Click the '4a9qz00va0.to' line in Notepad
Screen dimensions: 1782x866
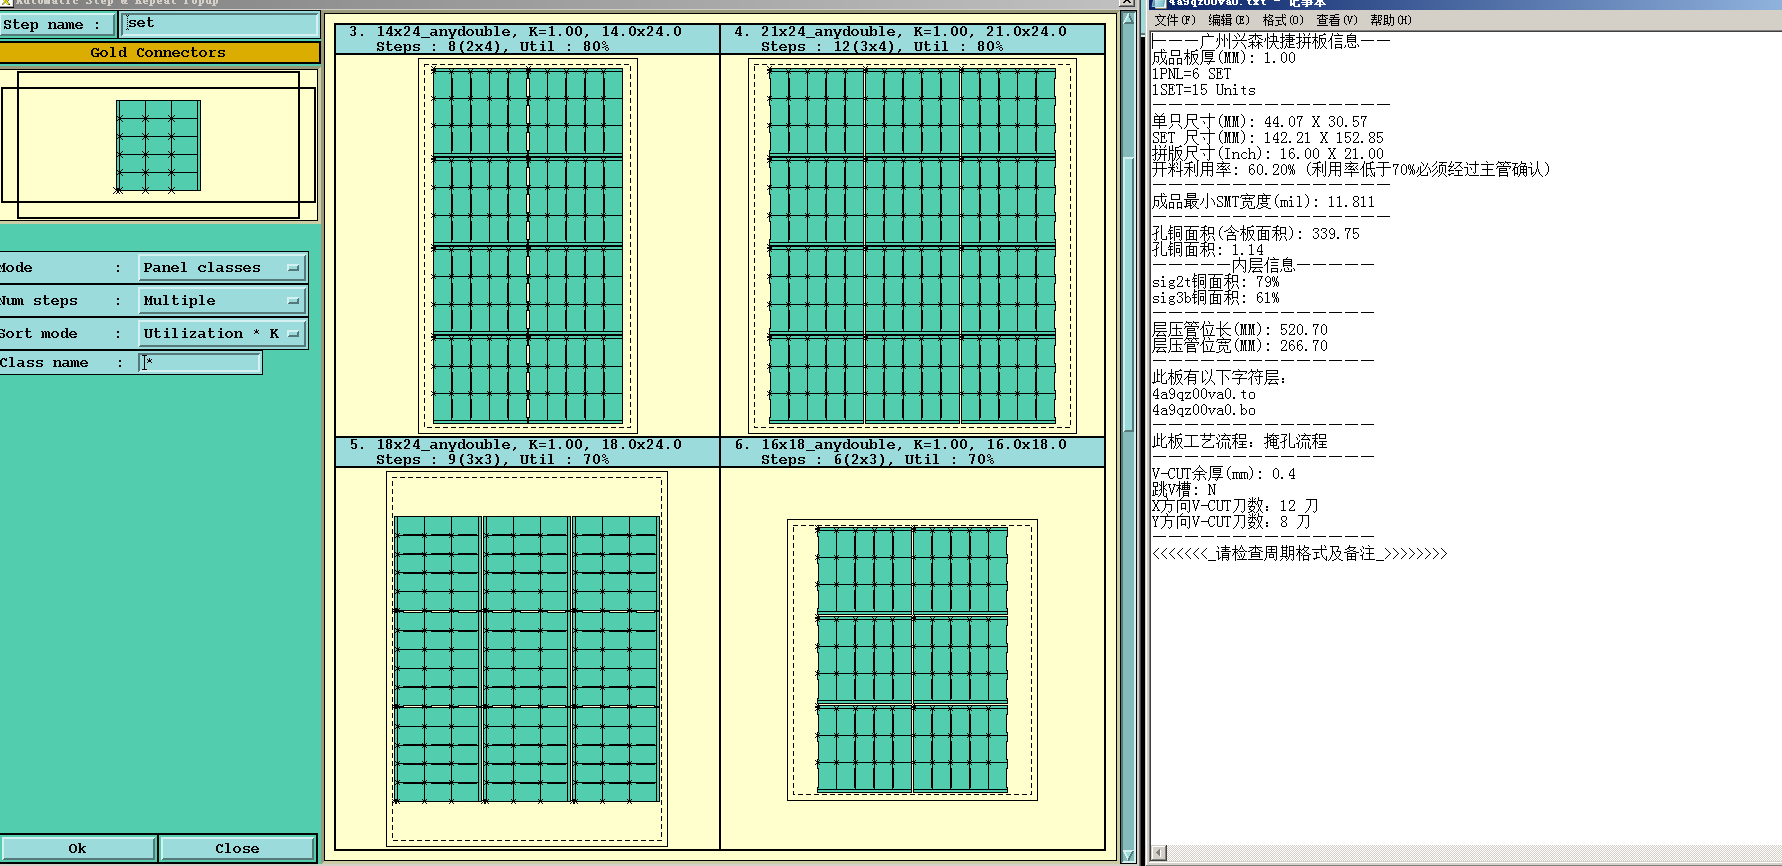click(x=1203, y=394)
